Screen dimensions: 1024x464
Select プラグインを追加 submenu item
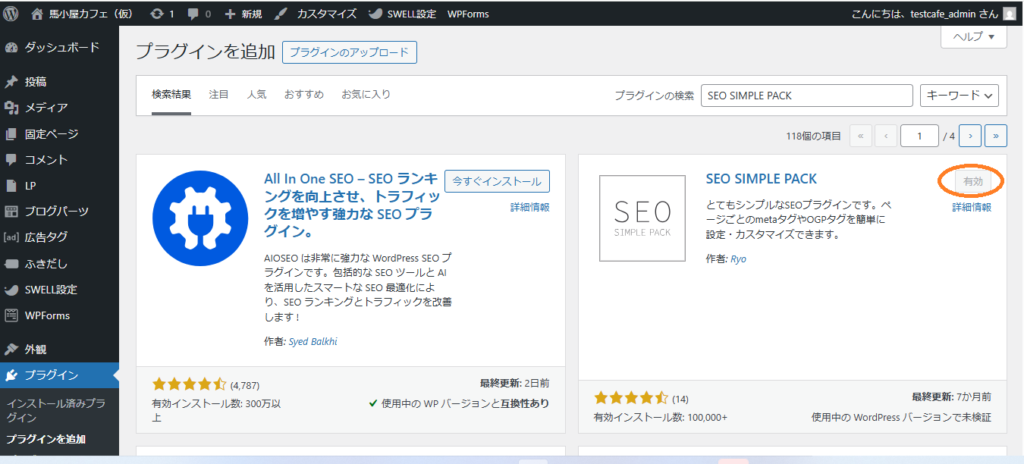tap(46, 439)
